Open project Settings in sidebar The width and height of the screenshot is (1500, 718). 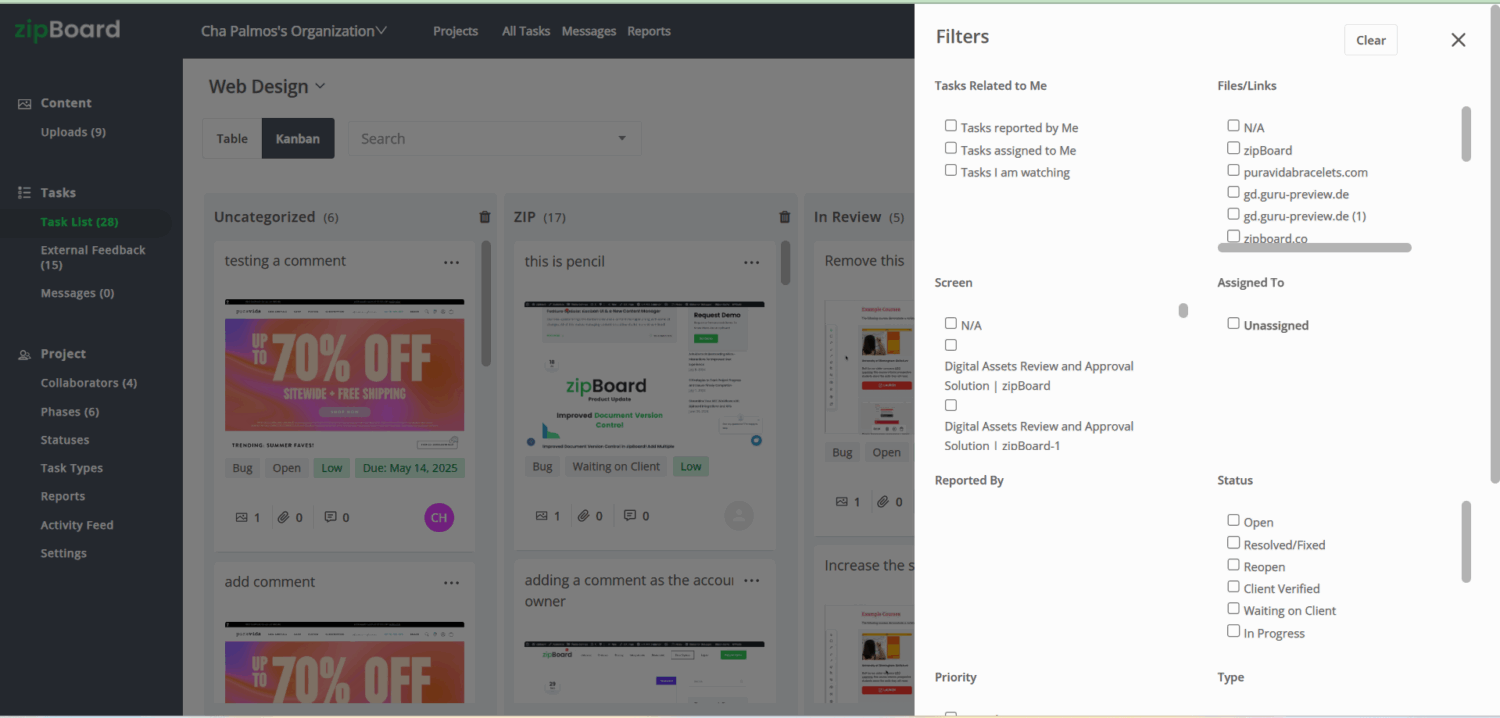coord(64,553)
